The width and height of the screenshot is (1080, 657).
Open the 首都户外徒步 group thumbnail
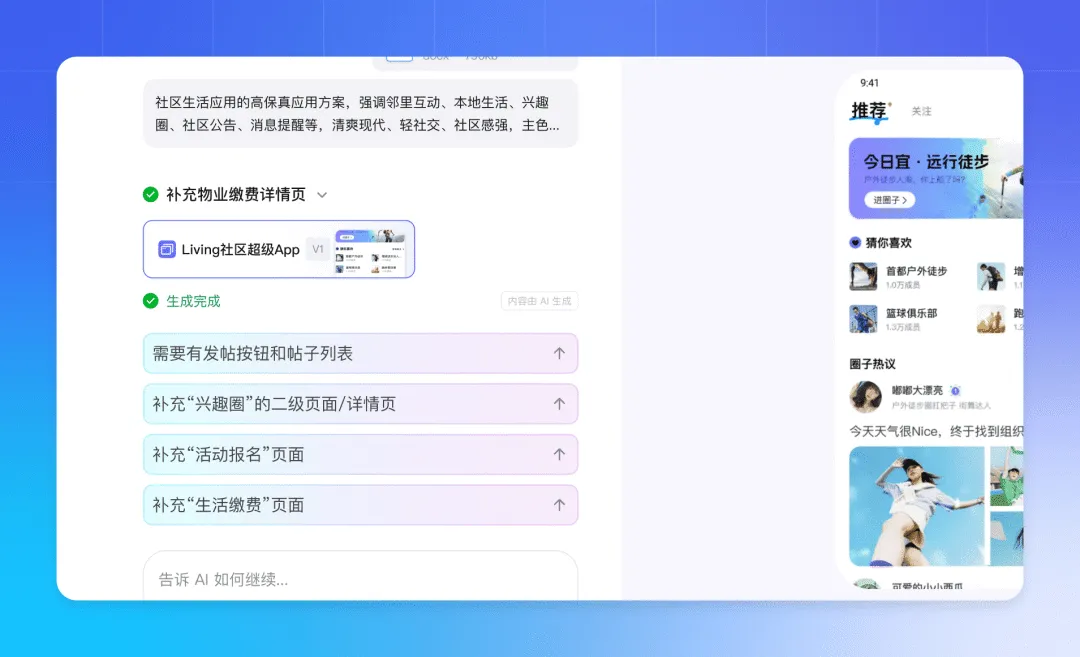pos(863,277)
